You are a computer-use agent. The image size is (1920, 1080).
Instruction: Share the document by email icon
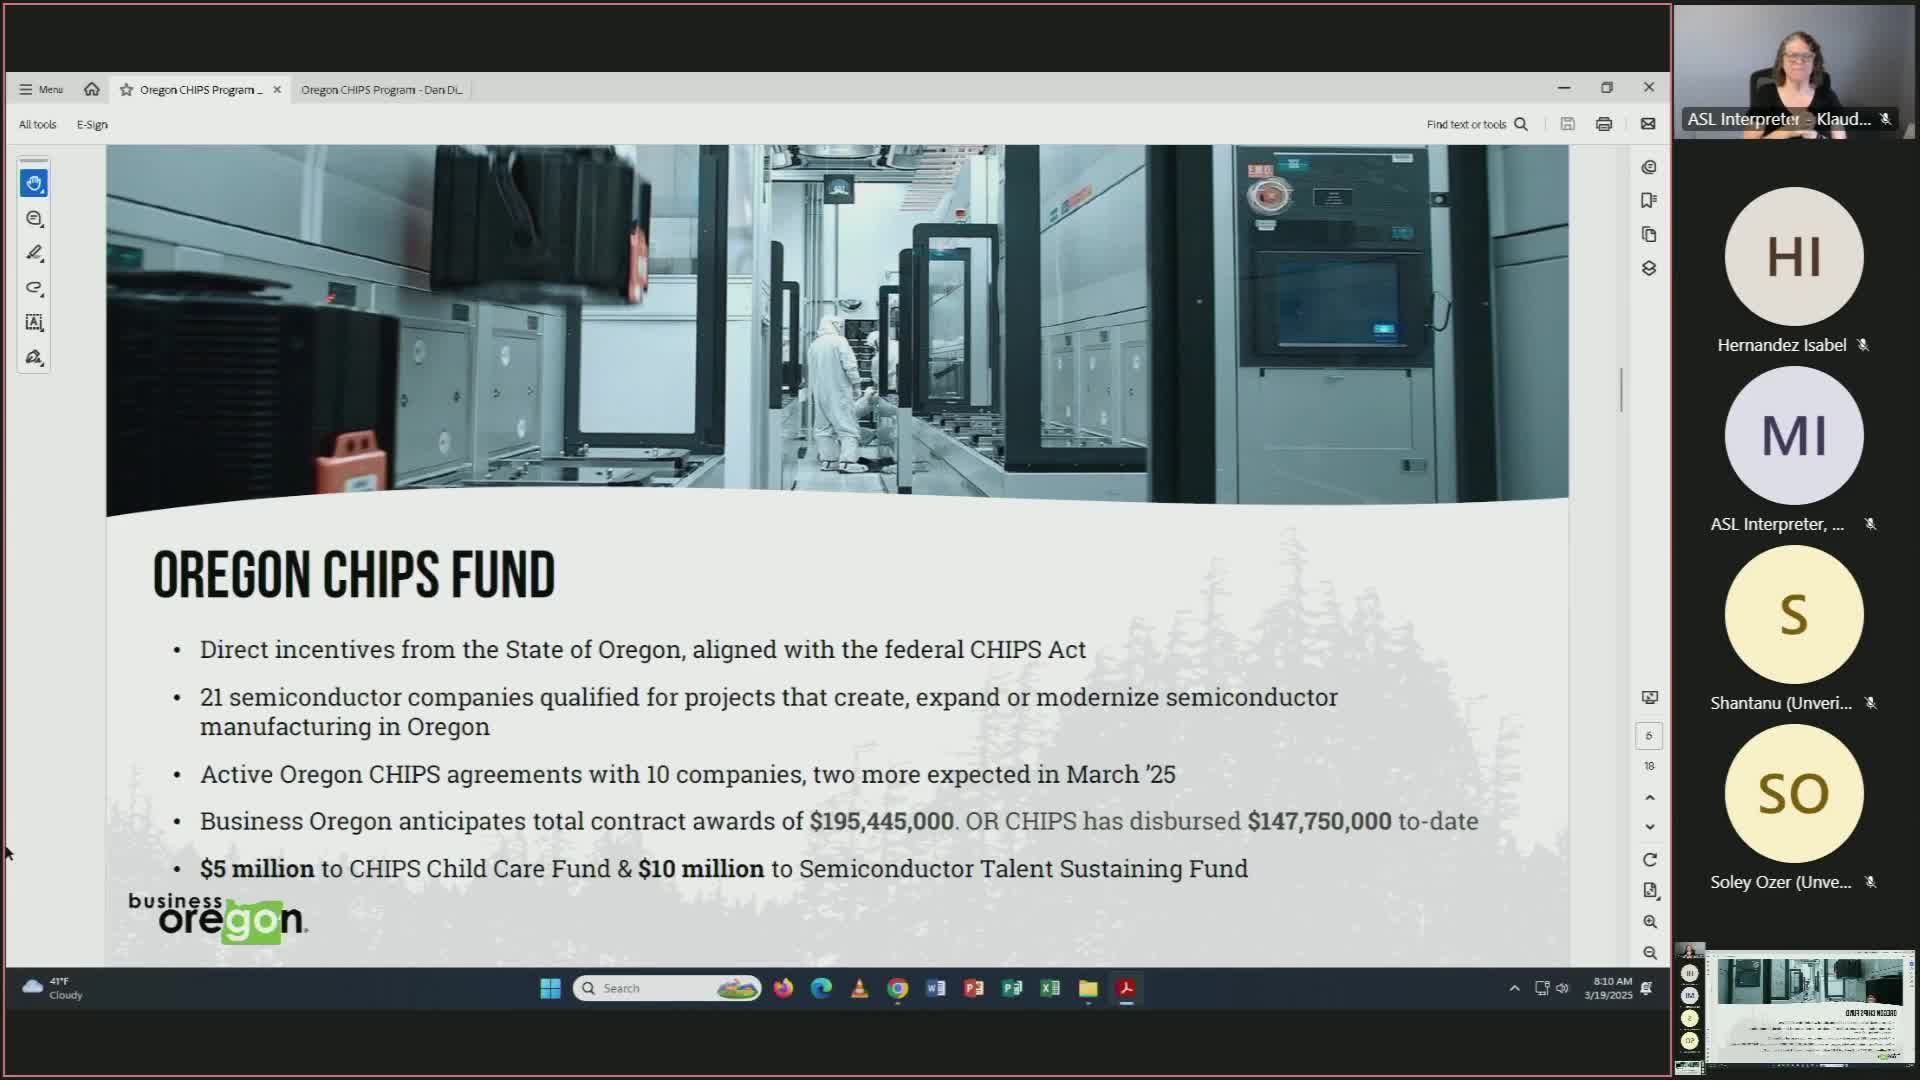pos(1648,124)
